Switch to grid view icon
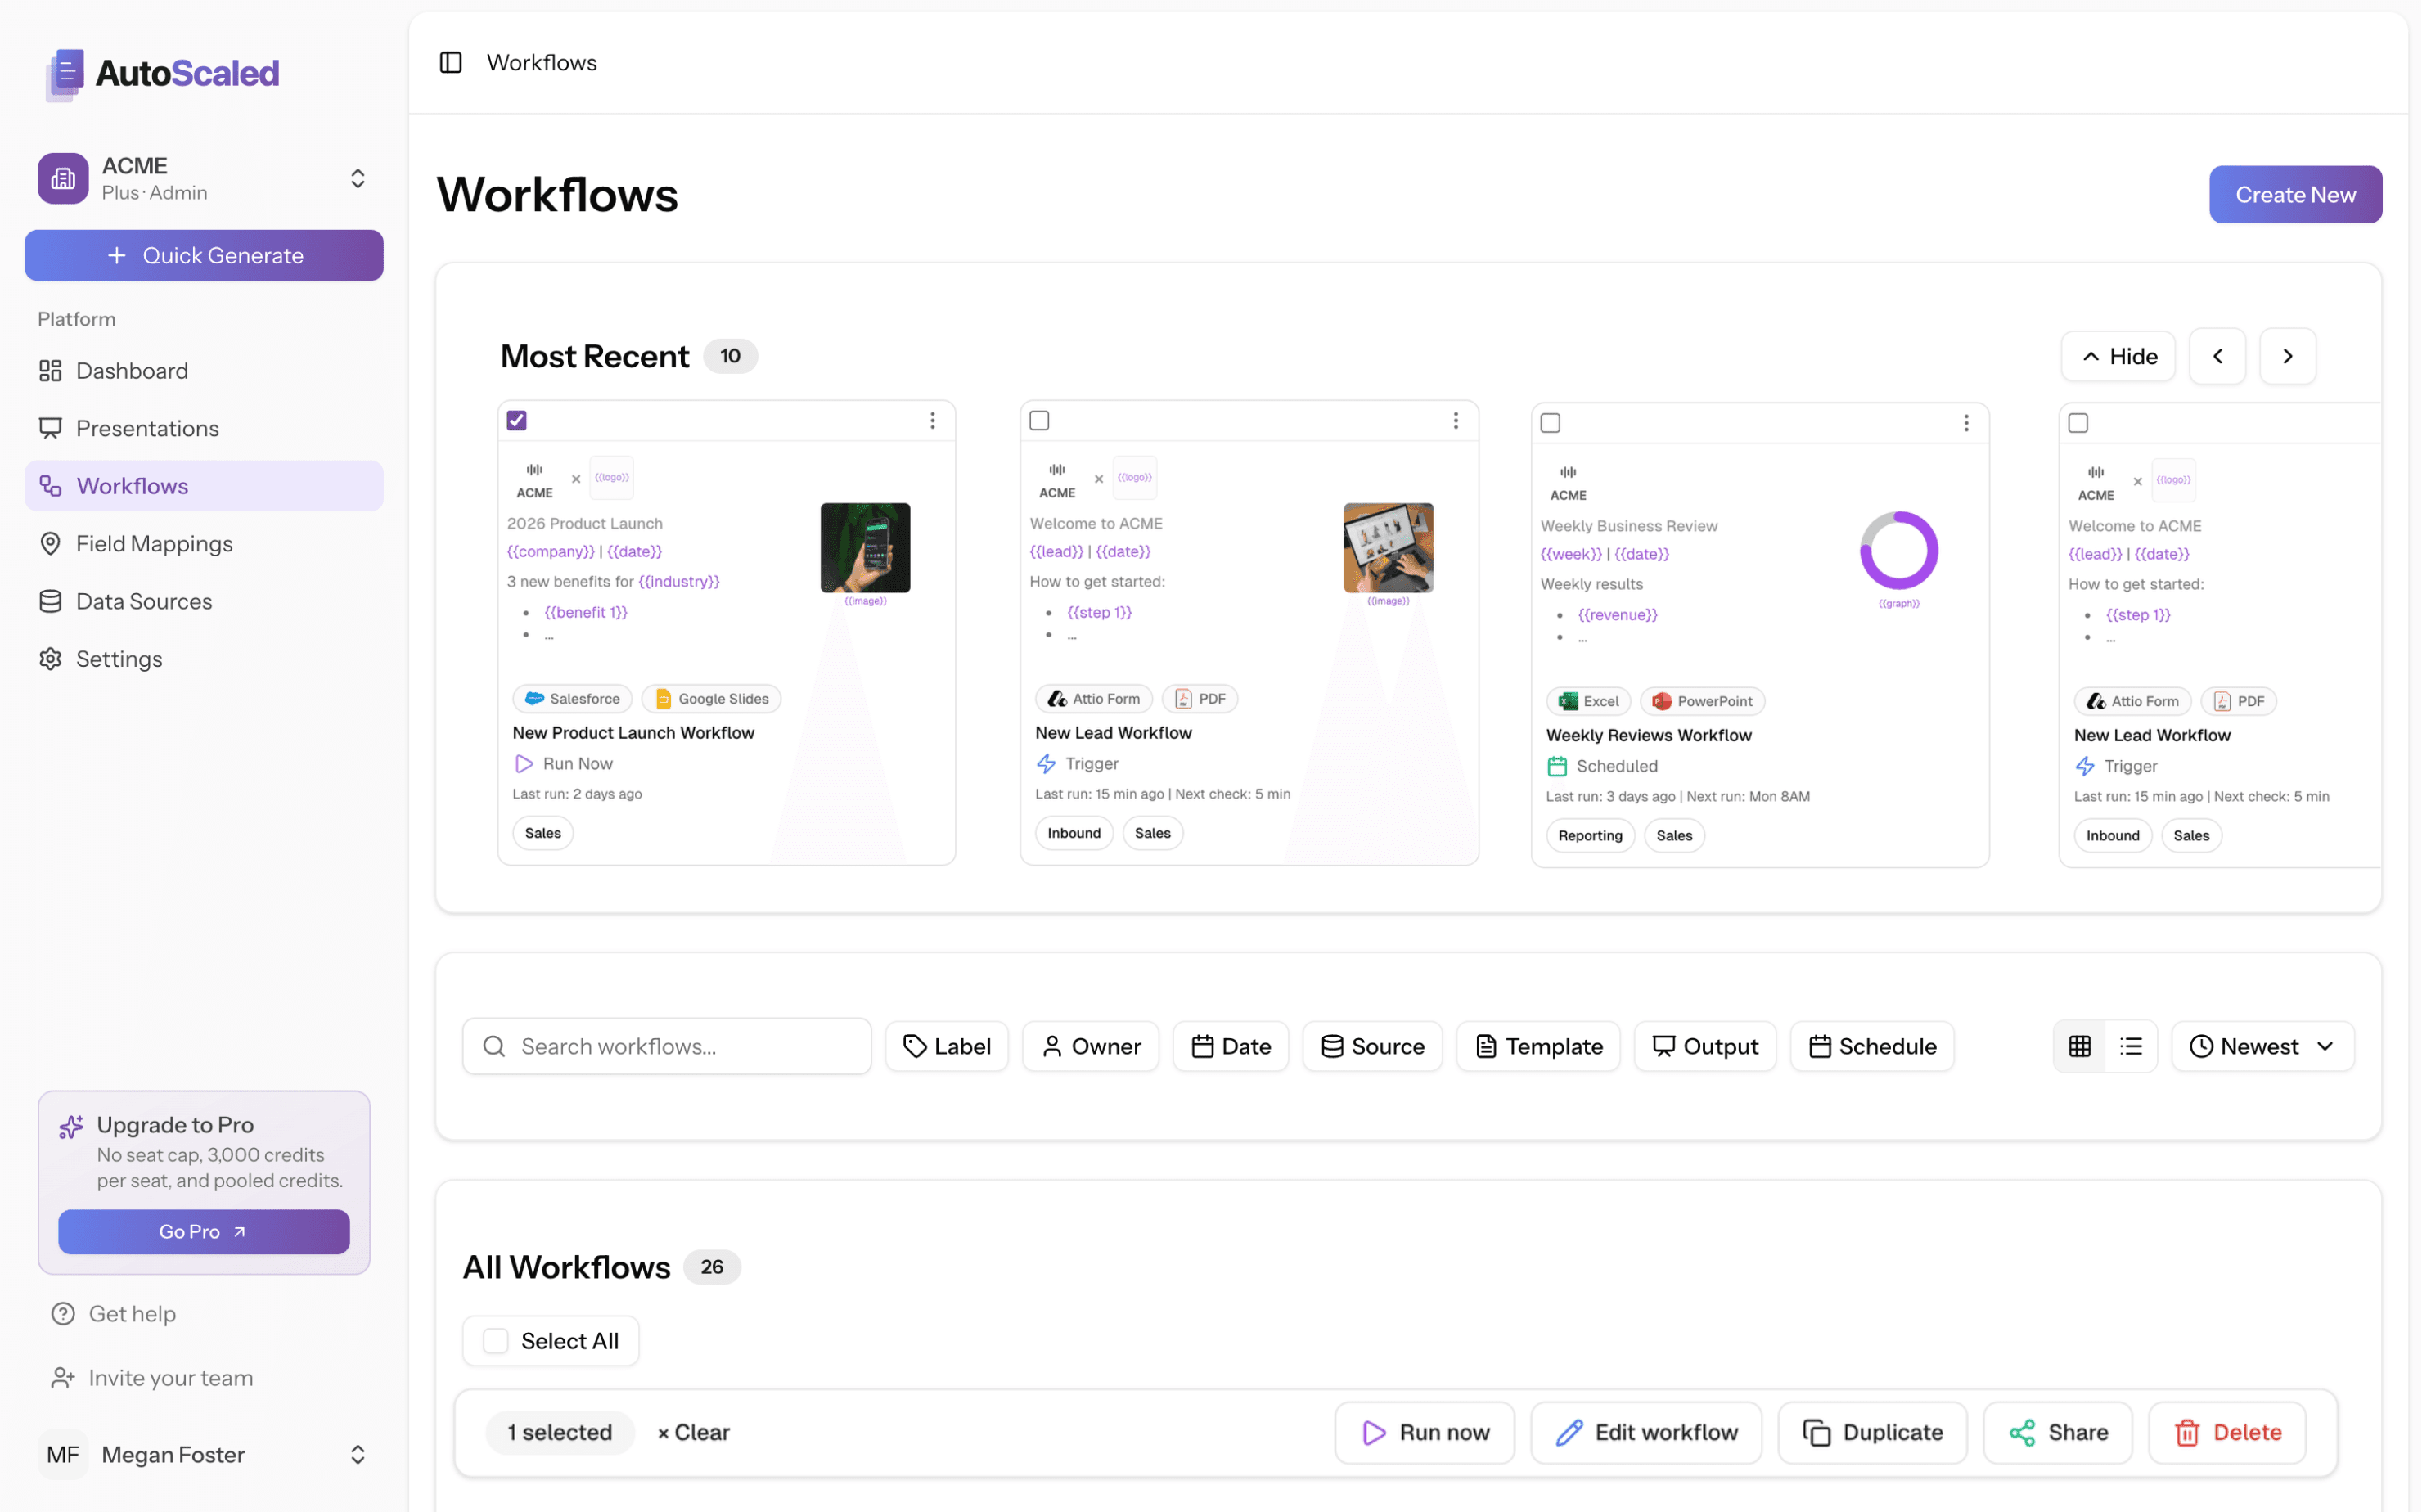Screen dimensions: 2422x1512 pyautogui.click(x=2080, y=1047)
